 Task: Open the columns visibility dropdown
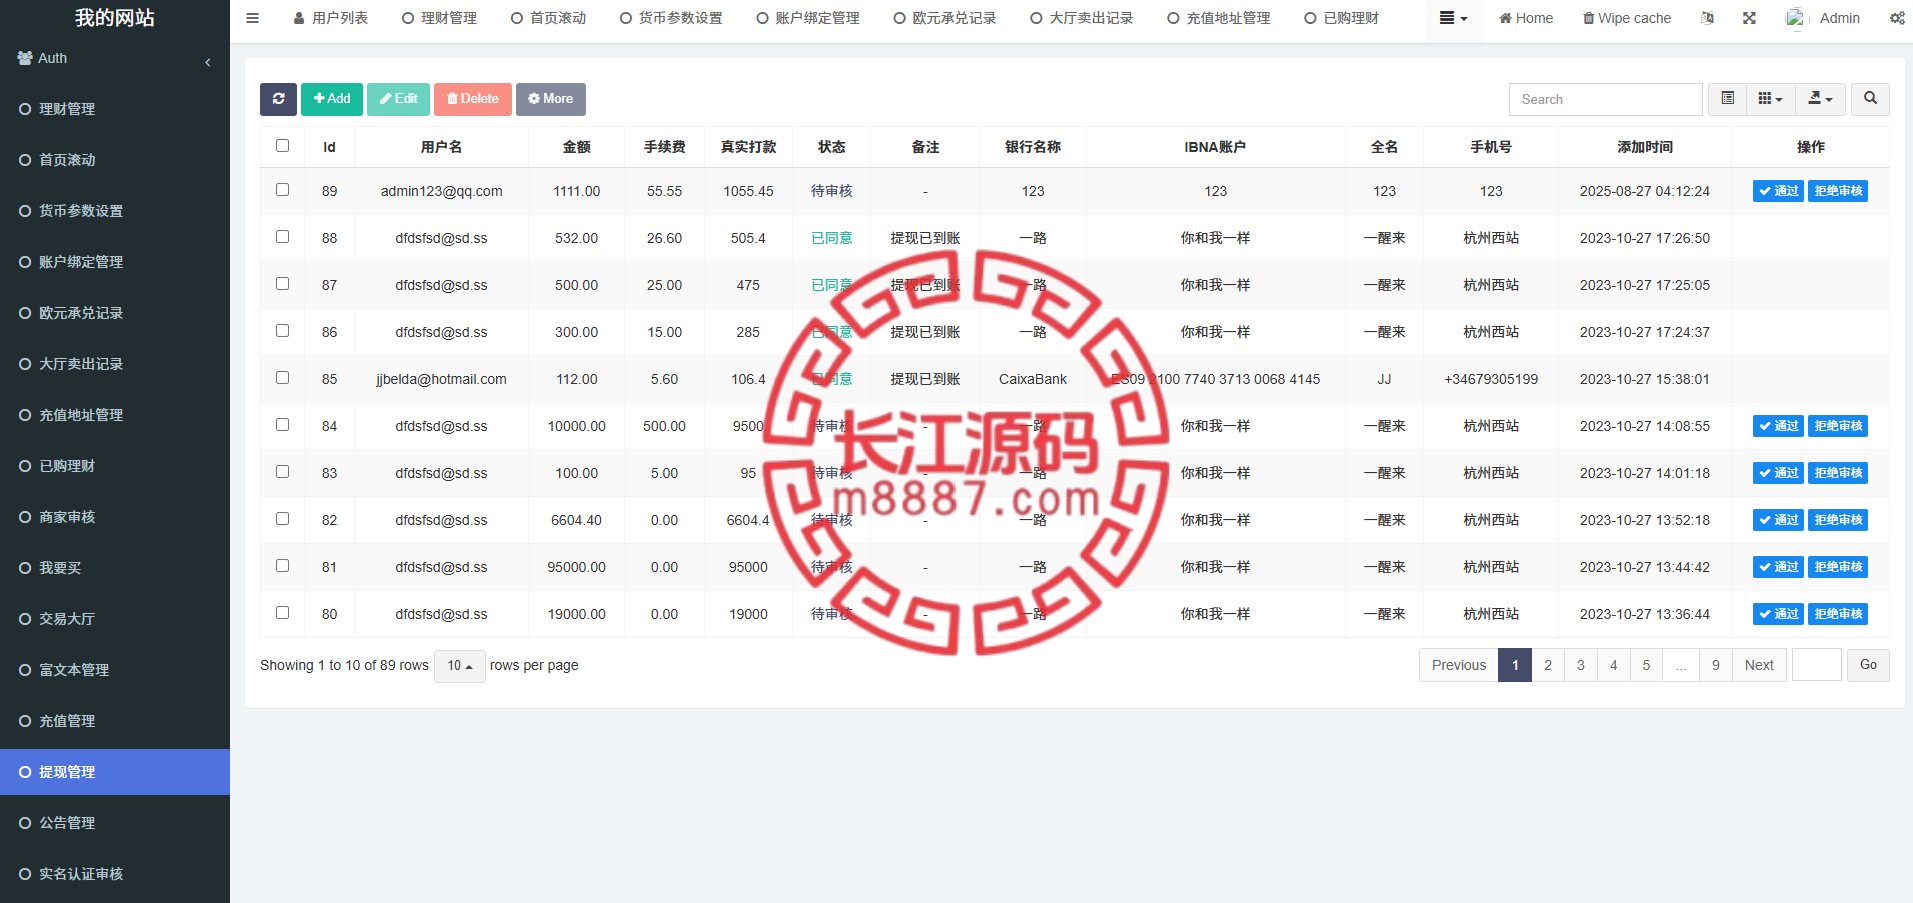click(x=1770, y=99)
